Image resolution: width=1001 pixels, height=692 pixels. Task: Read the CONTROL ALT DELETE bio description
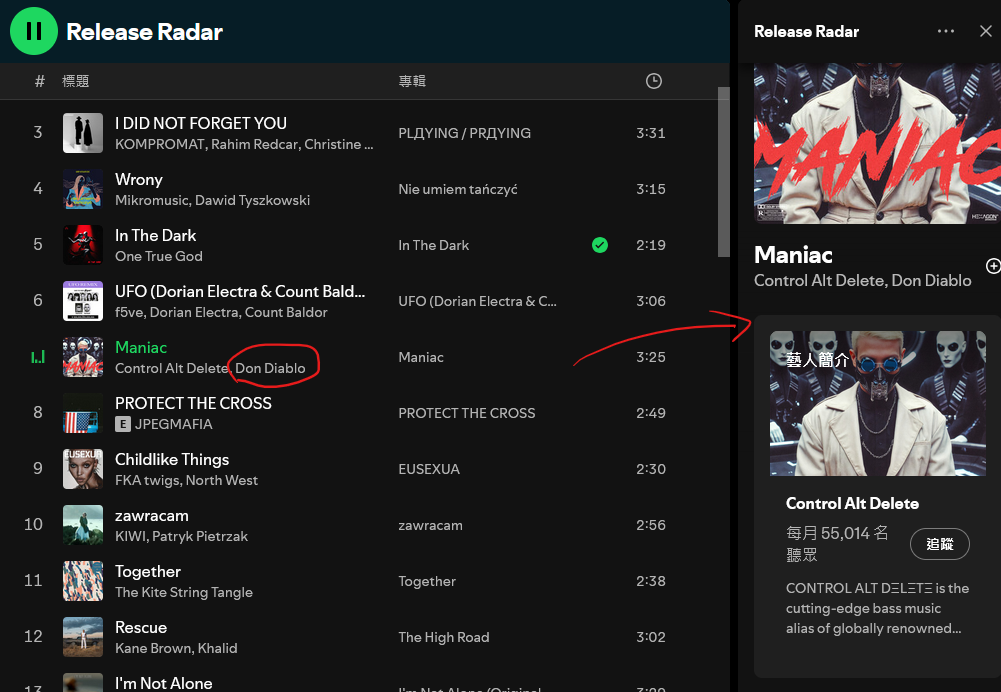coord(877,608)
